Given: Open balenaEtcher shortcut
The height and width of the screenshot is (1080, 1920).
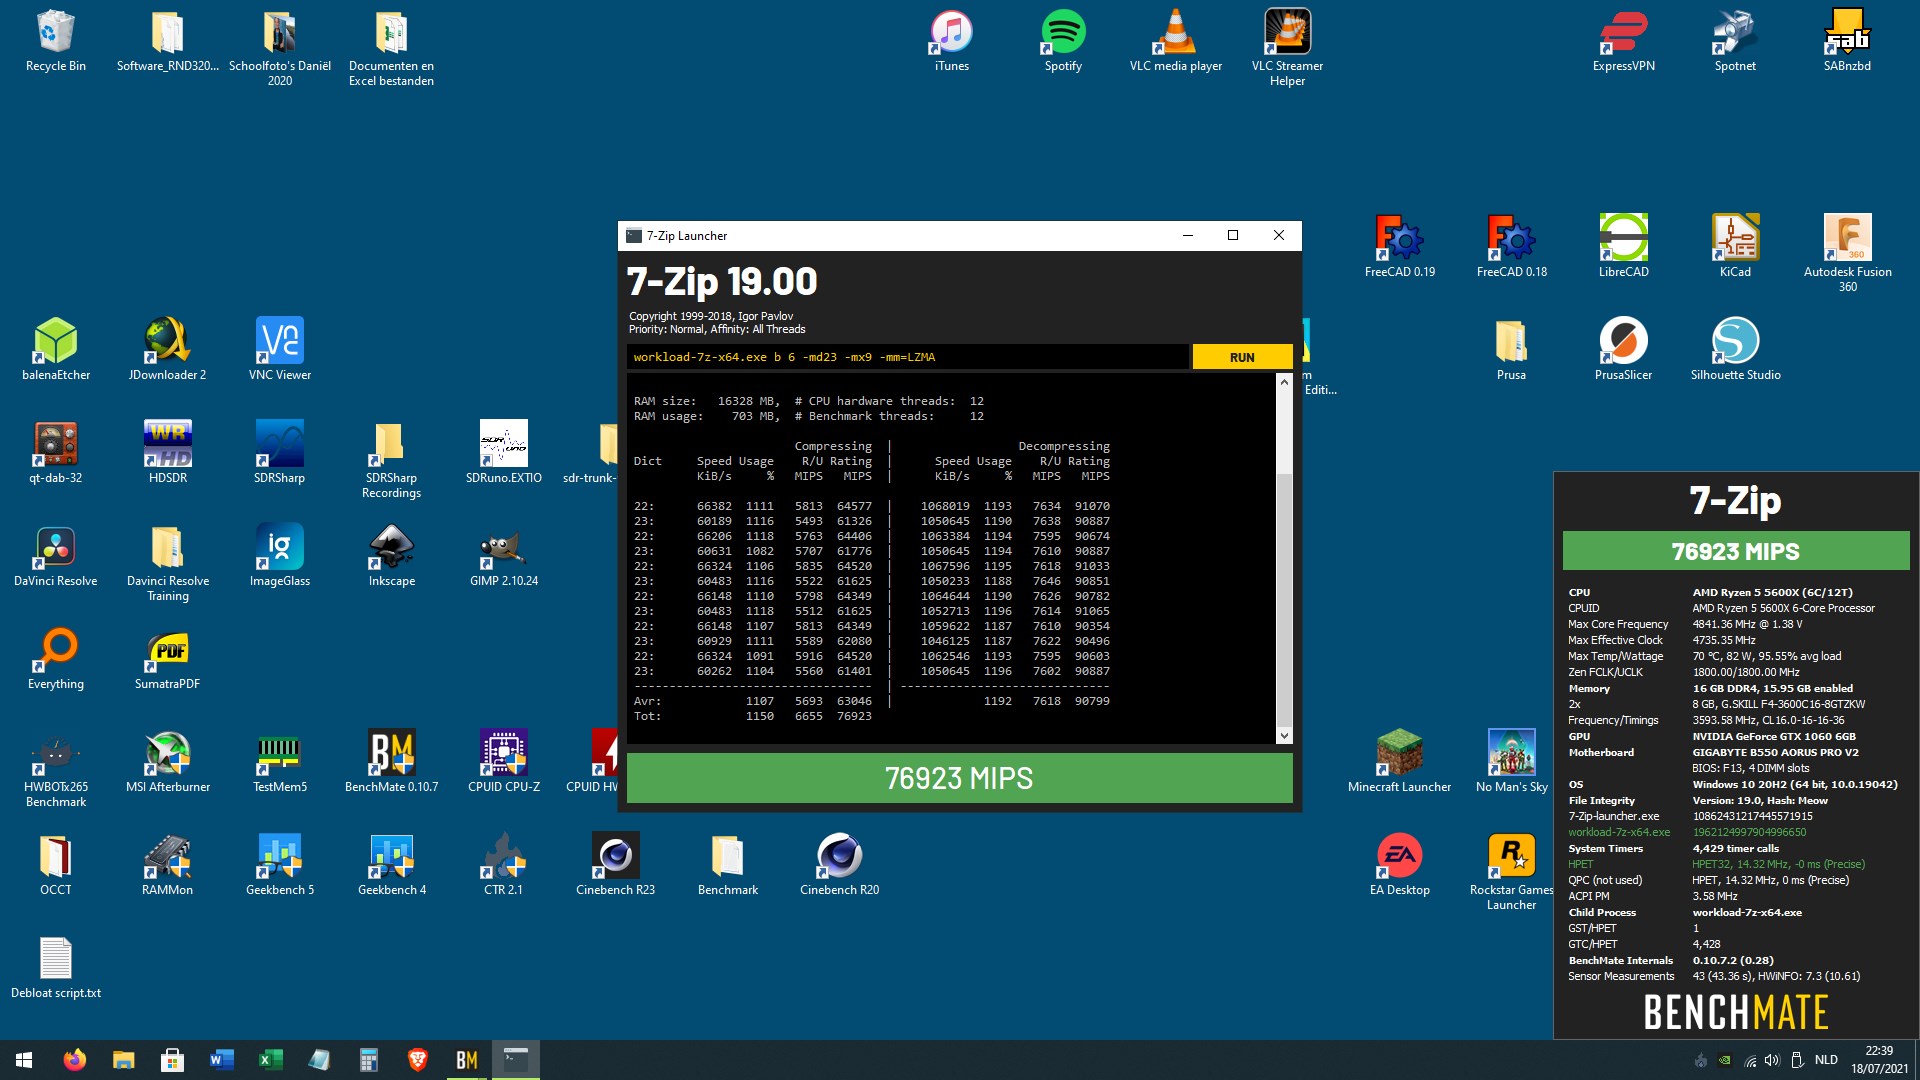Looking at the screenshot, I should click(x=56, y=350).
